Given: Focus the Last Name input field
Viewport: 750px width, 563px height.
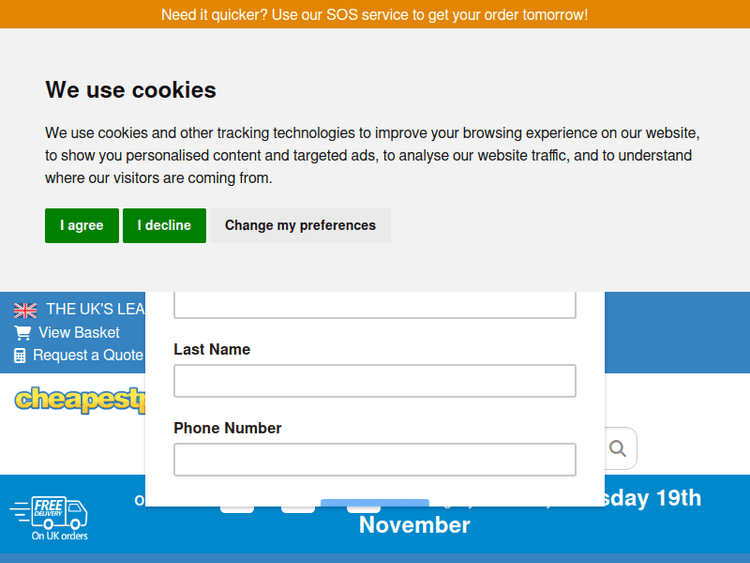Looking at the screenshot, I should click(375, 381).
